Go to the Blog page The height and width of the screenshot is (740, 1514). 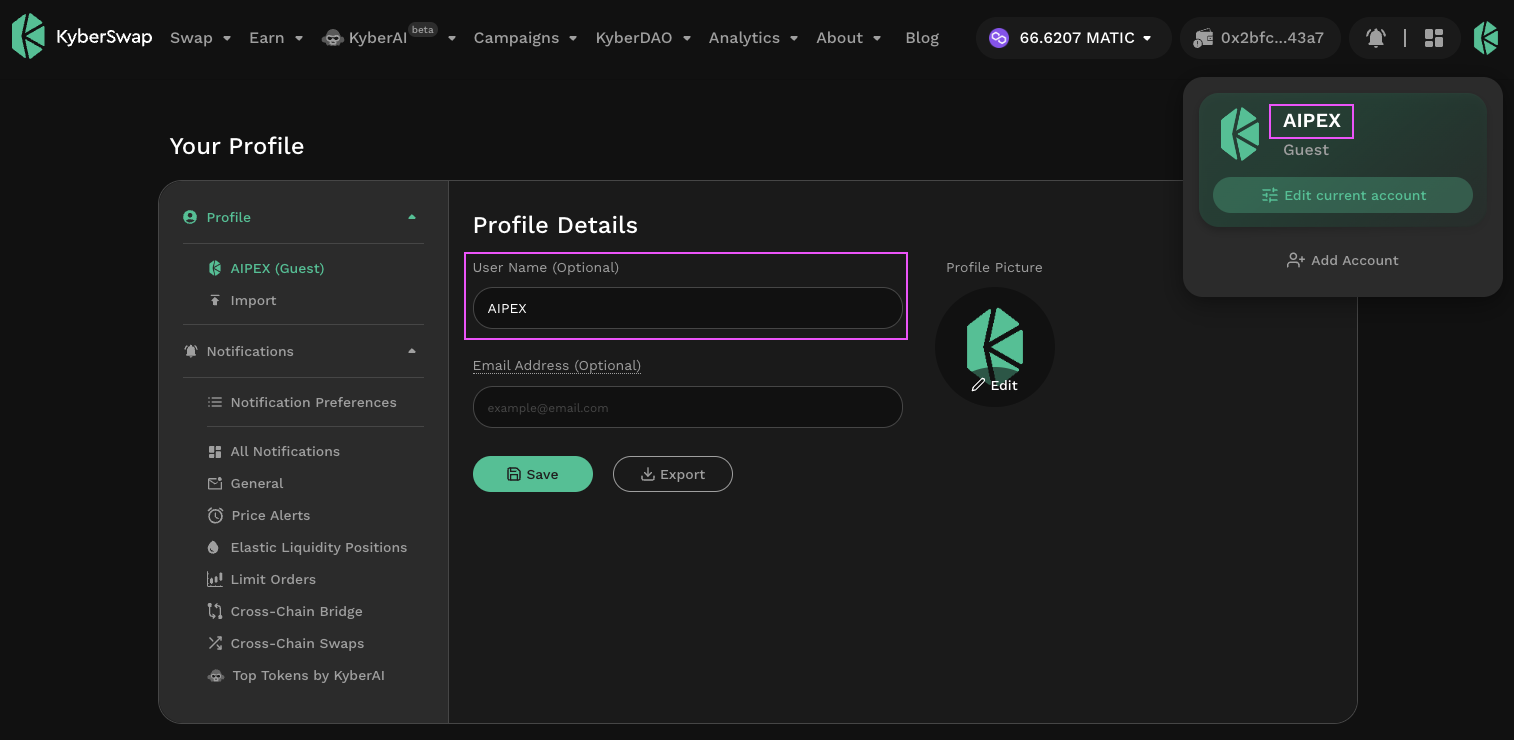pos(921,38)
